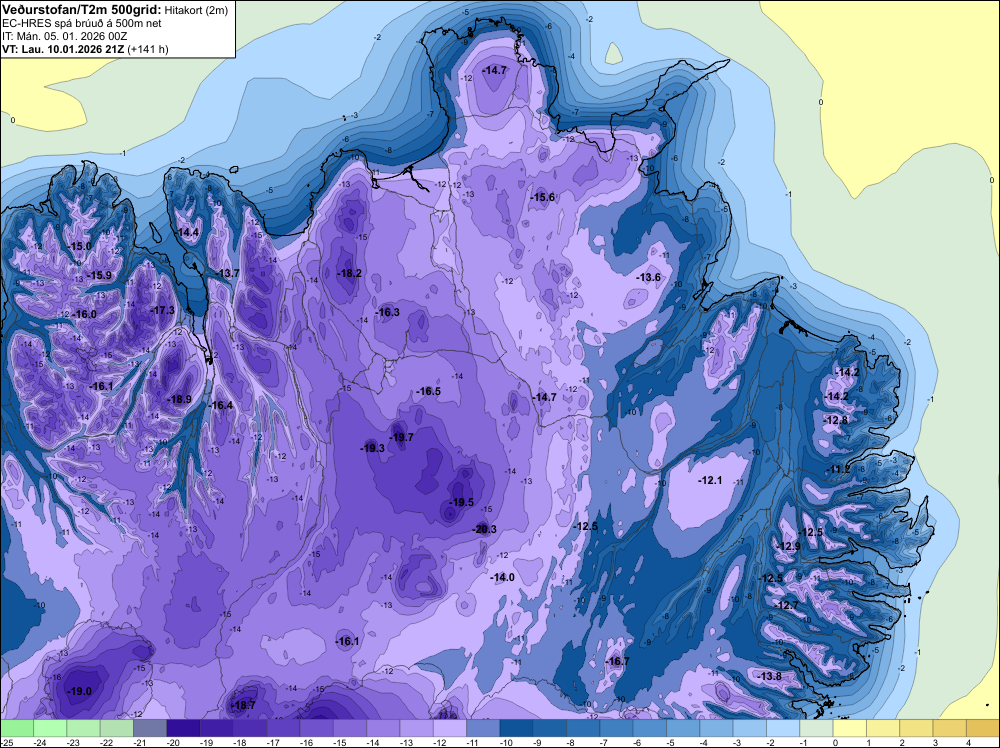This screenshot has width=1000, height=748.
Task: Select the -18.2 temperature value
Action: tap(349, 273)
